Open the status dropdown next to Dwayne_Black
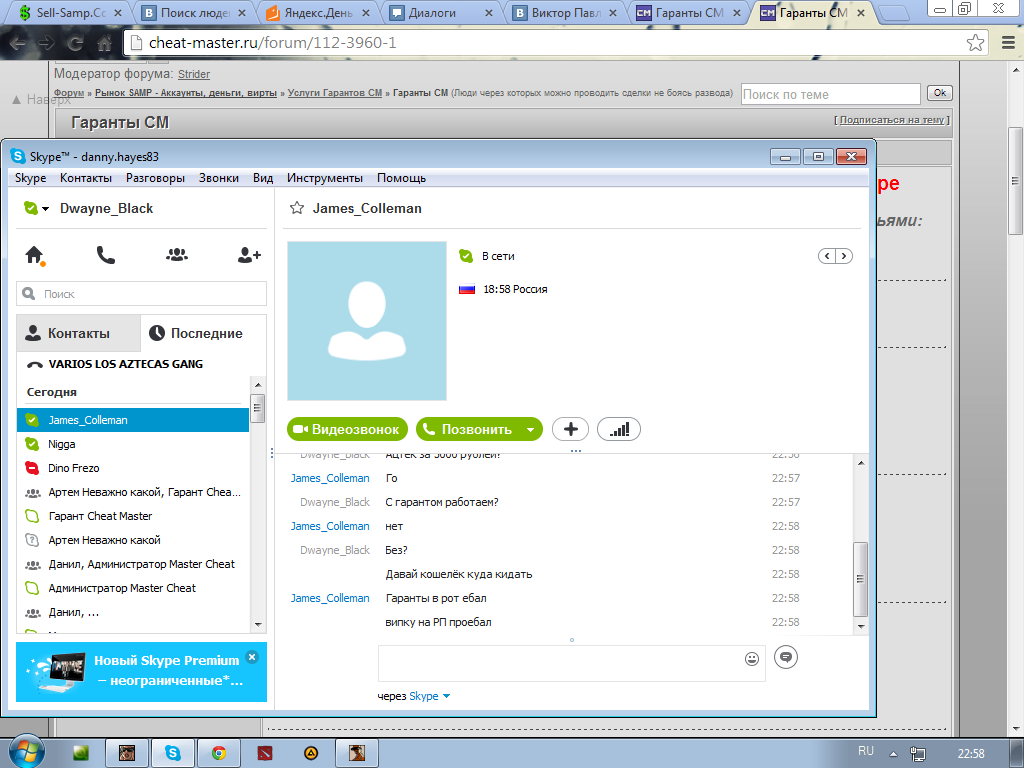Viewport: 1024px width, 768px height. 46,209
